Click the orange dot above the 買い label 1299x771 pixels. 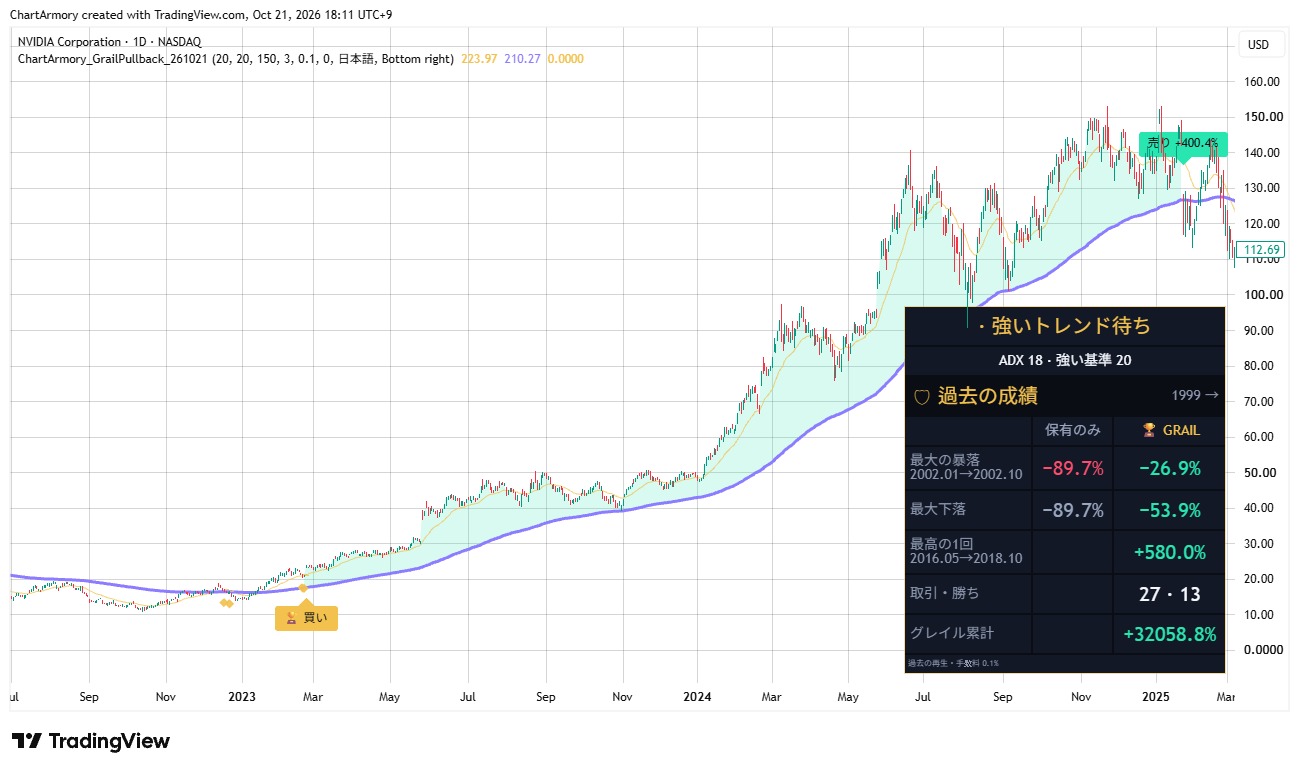(304, 587)
